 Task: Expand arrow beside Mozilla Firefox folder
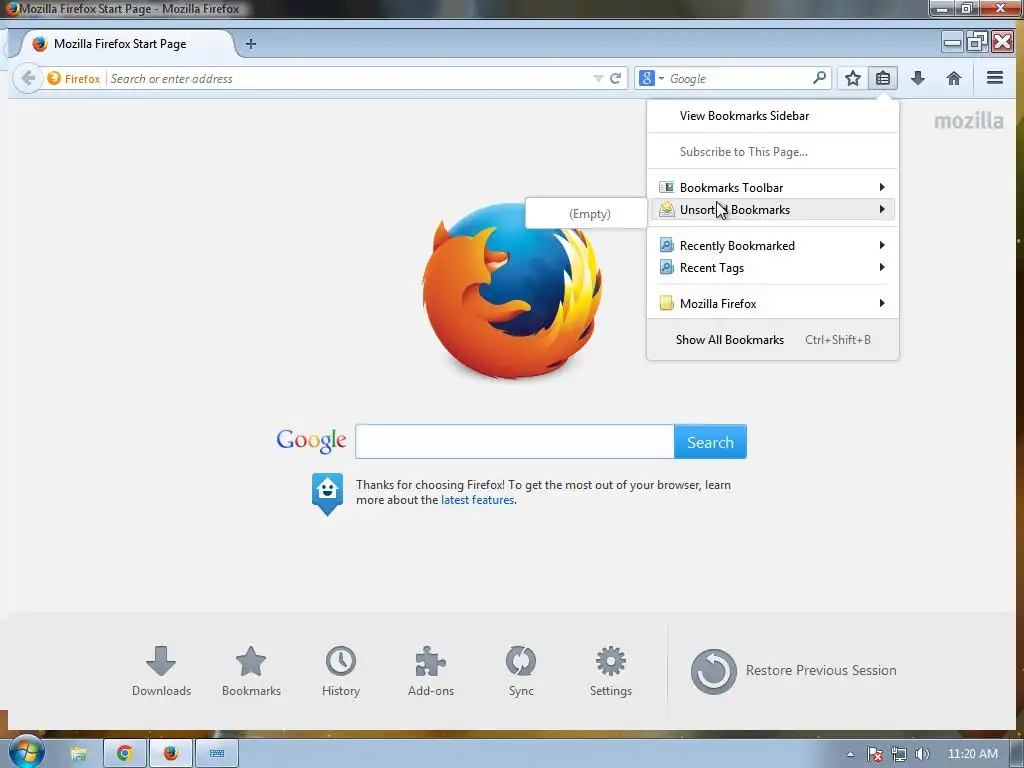point(882,304)
